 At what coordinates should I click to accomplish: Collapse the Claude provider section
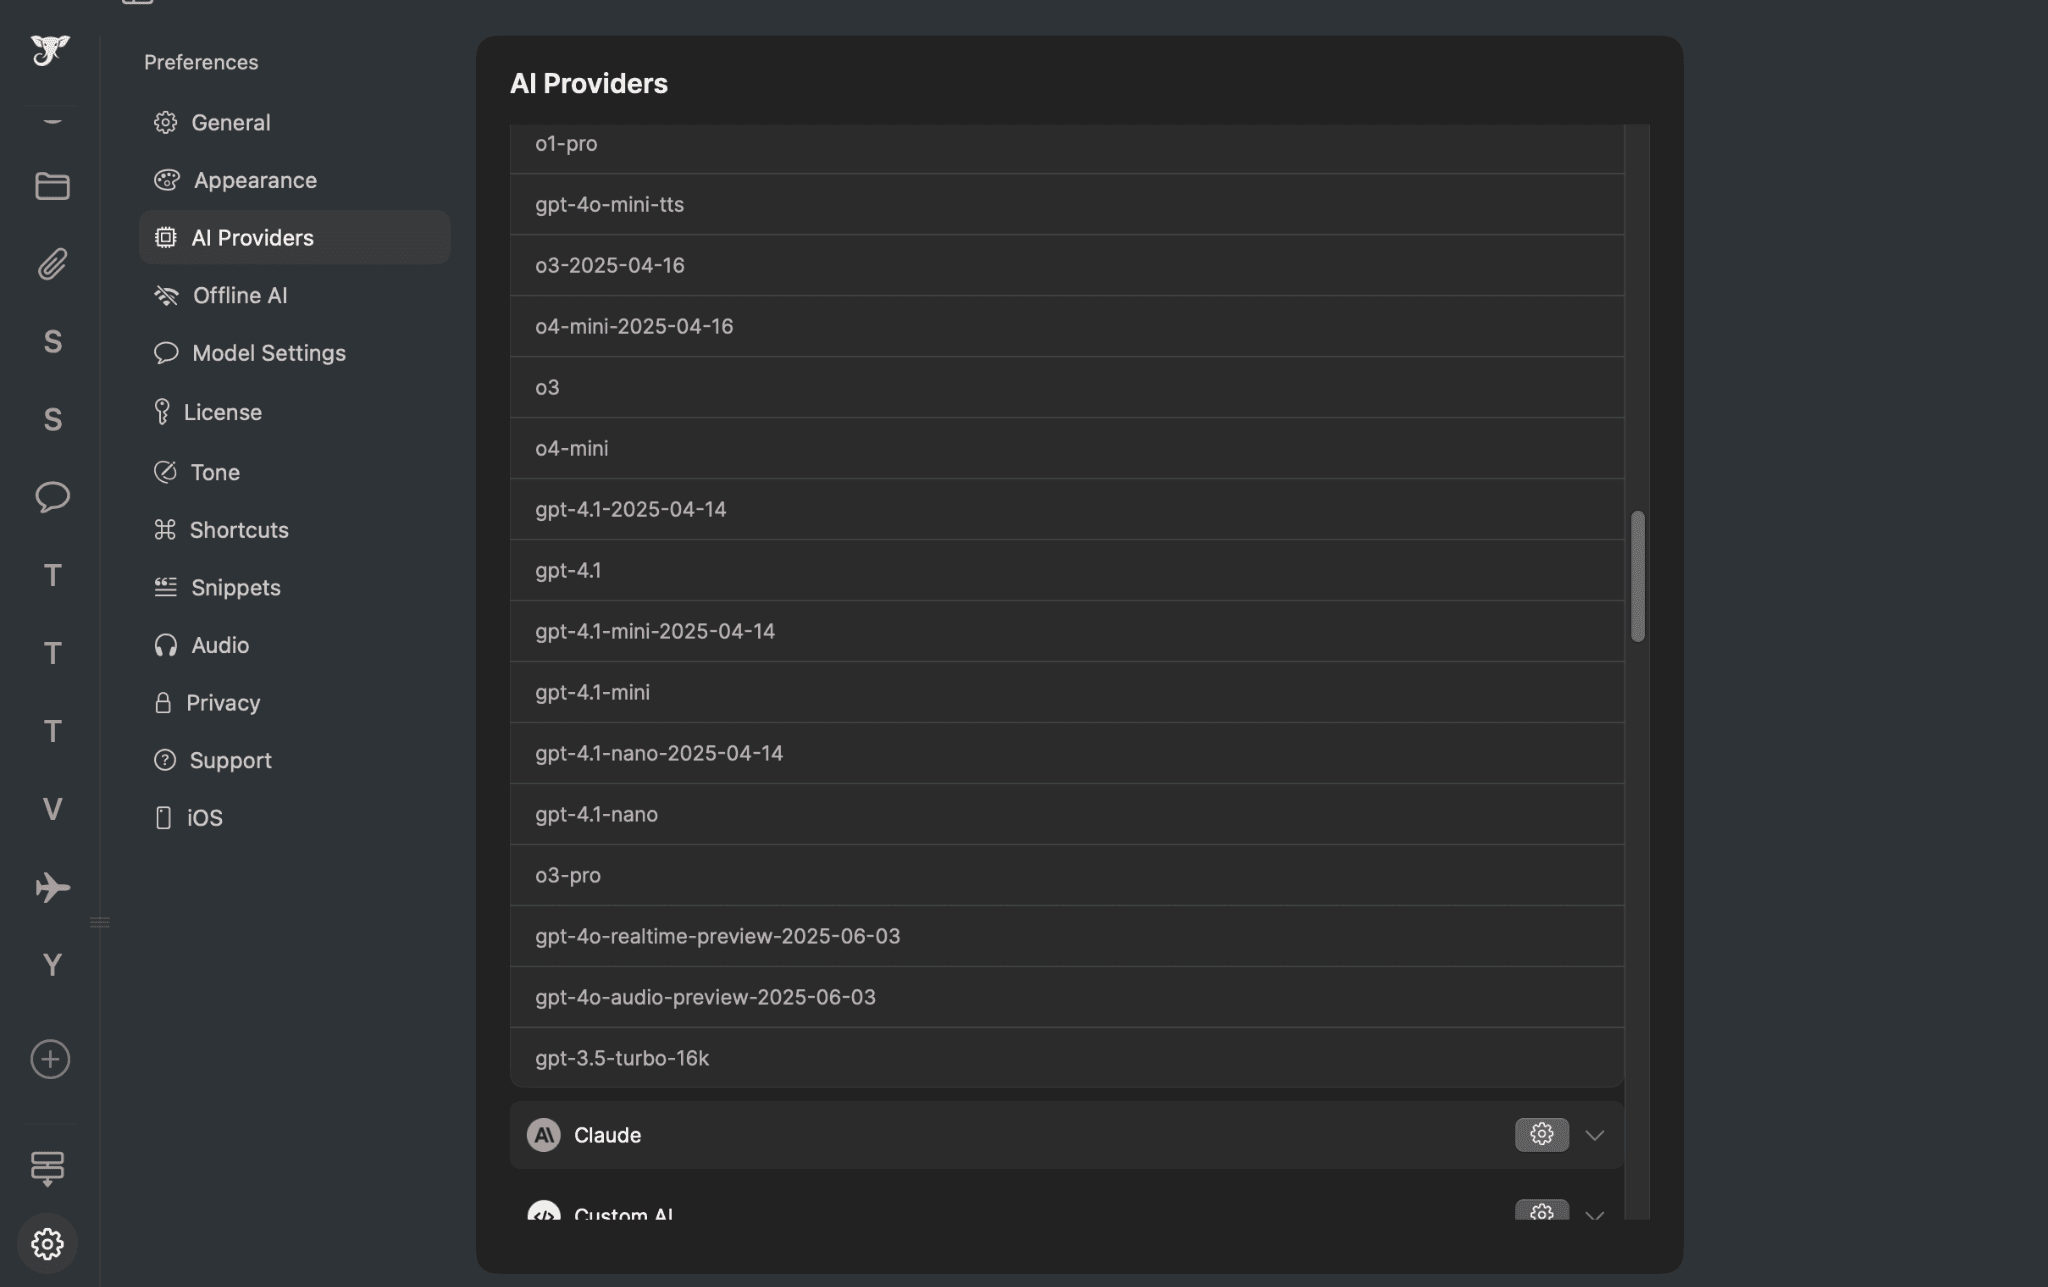point(1594,1134)
